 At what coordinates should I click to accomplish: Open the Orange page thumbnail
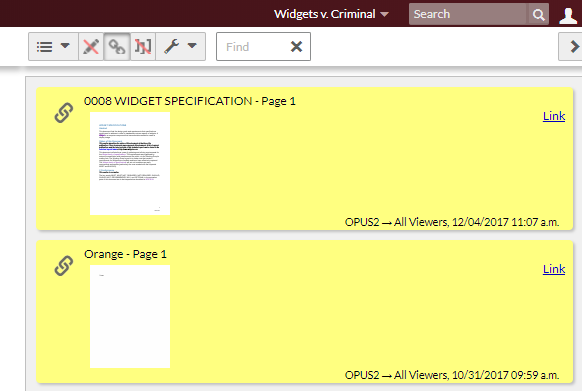pyautogui.click(x=130, y=316)
